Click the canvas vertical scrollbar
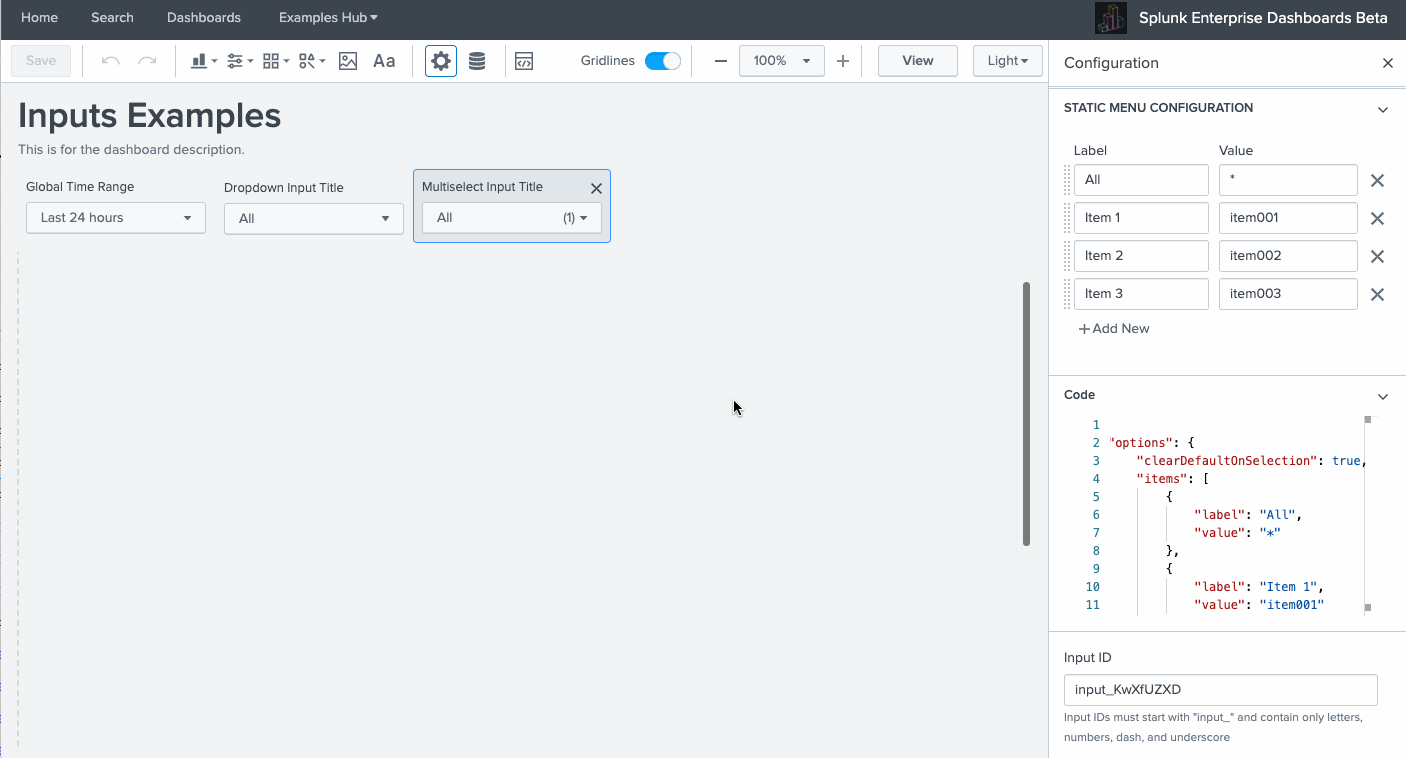The width and height of the screenshot is (1406, 758). [x=1026, y=413]
